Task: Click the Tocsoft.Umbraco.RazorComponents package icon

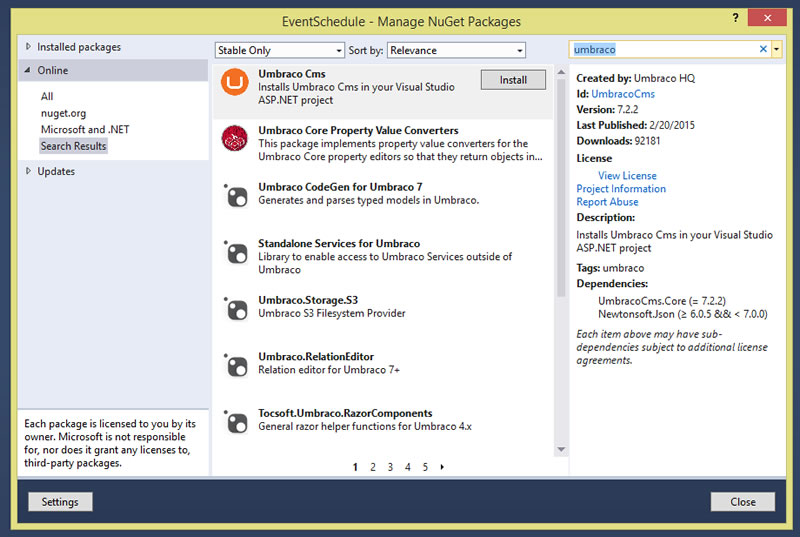Action: [236, 422]
